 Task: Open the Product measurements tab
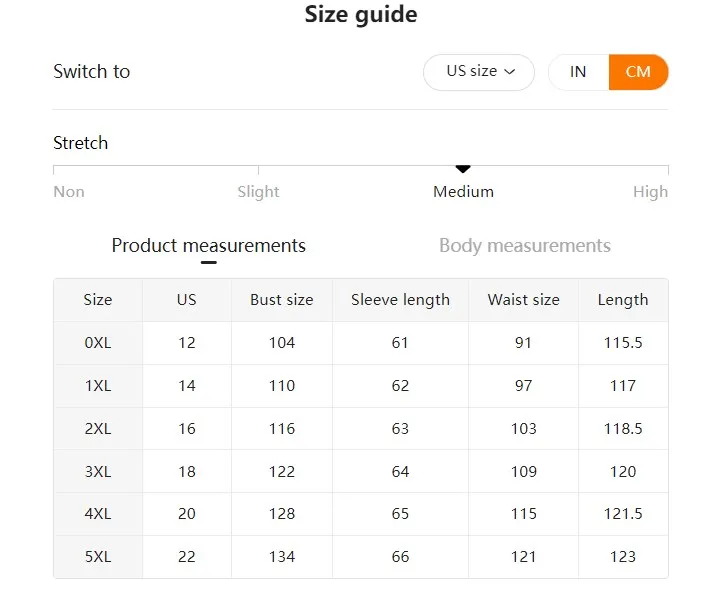[208, 246]
